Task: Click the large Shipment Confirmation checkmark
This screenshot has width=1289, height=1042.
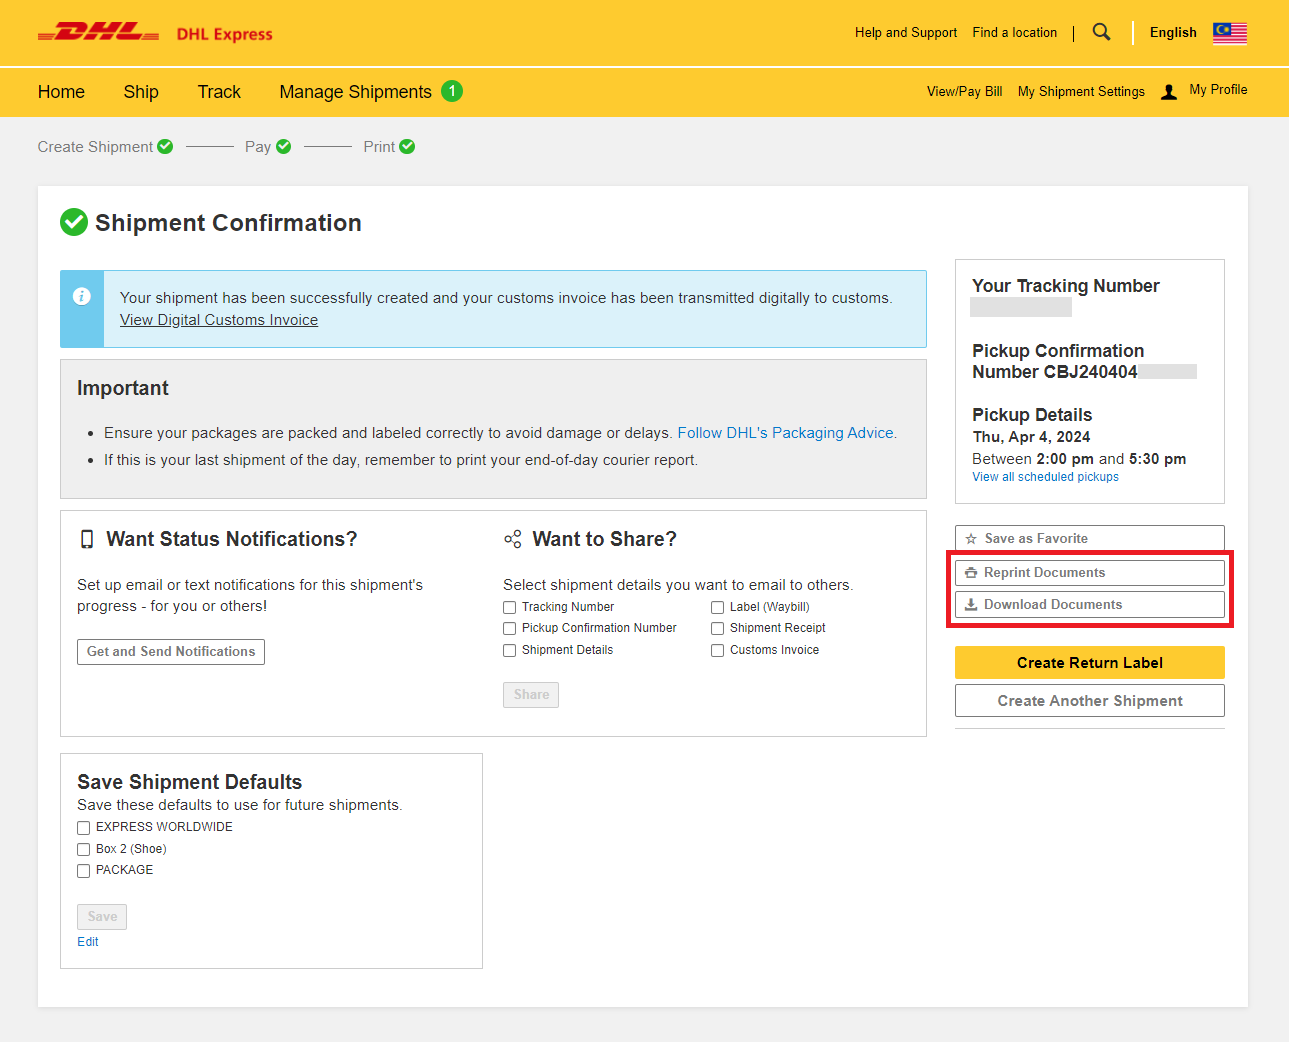Action: pyautogui.click(x=74, y=222)
